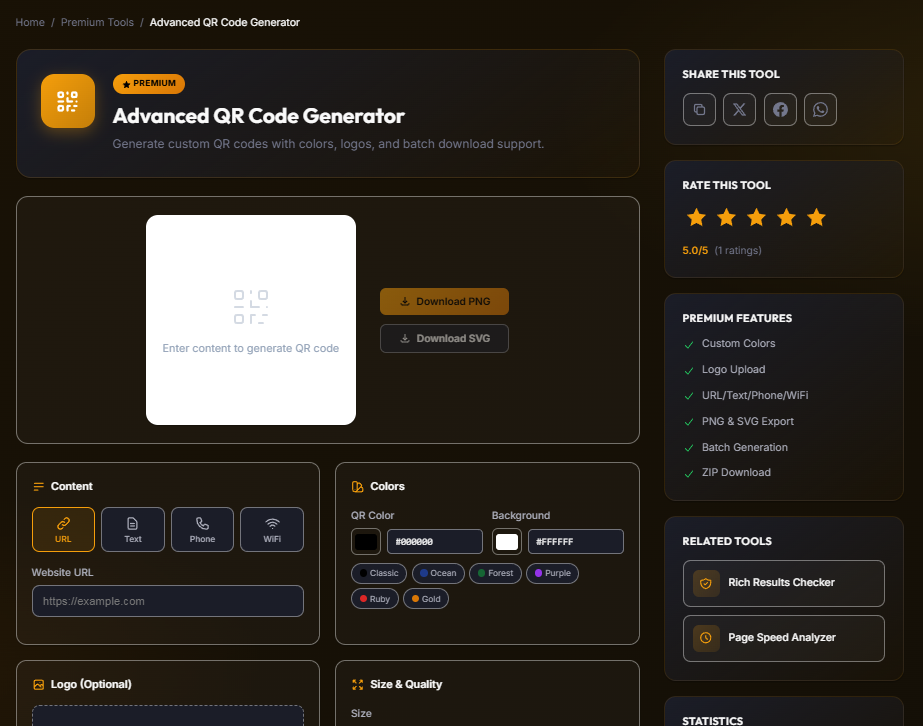Click the Size & Quality panel icon
The image size is (923, 726).
(x=358, y=685)
